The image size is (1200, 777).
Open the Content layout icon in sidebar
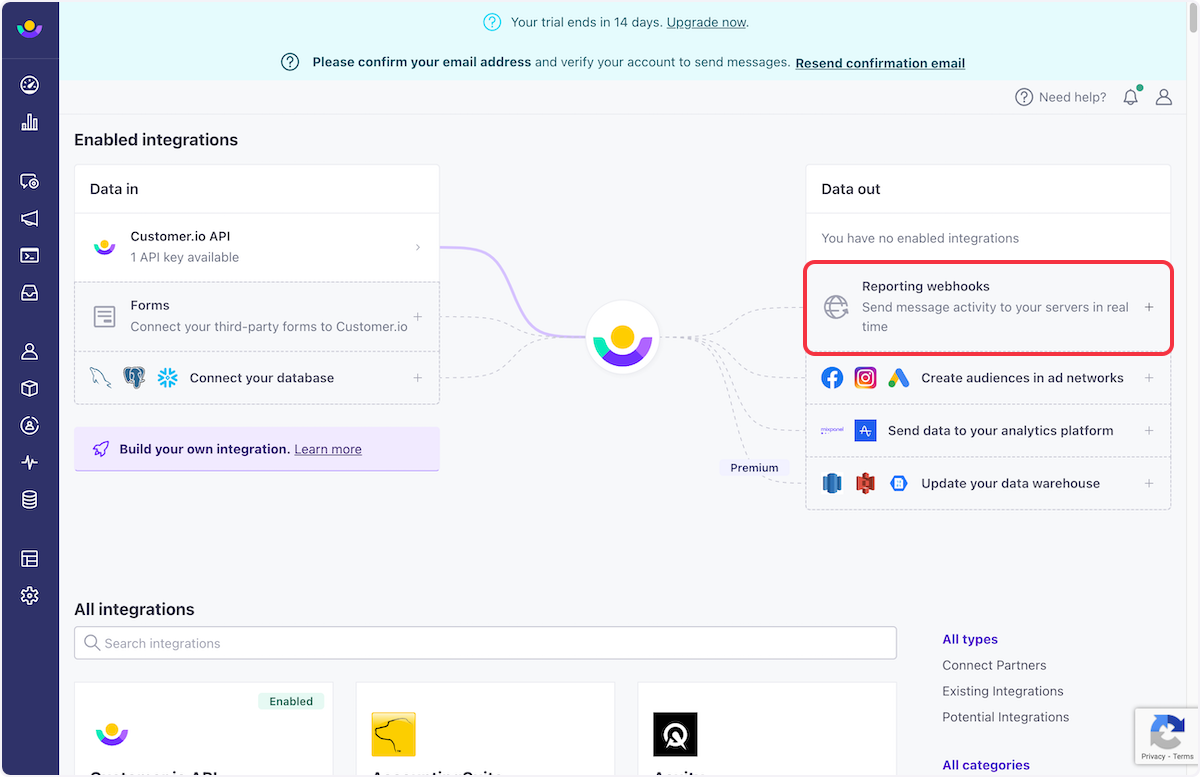(x=29, y=558)
